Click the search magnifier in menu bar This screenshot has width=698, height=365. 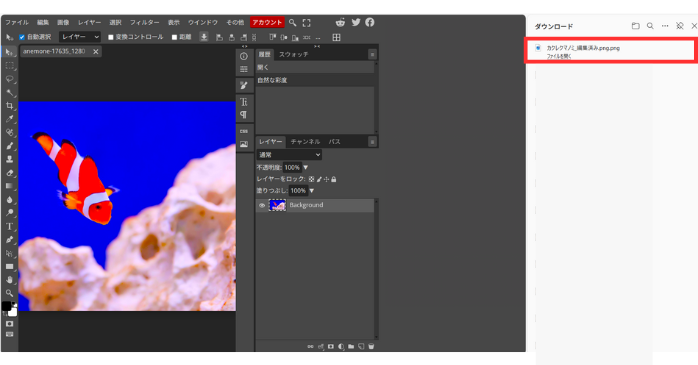click(292, 22)
